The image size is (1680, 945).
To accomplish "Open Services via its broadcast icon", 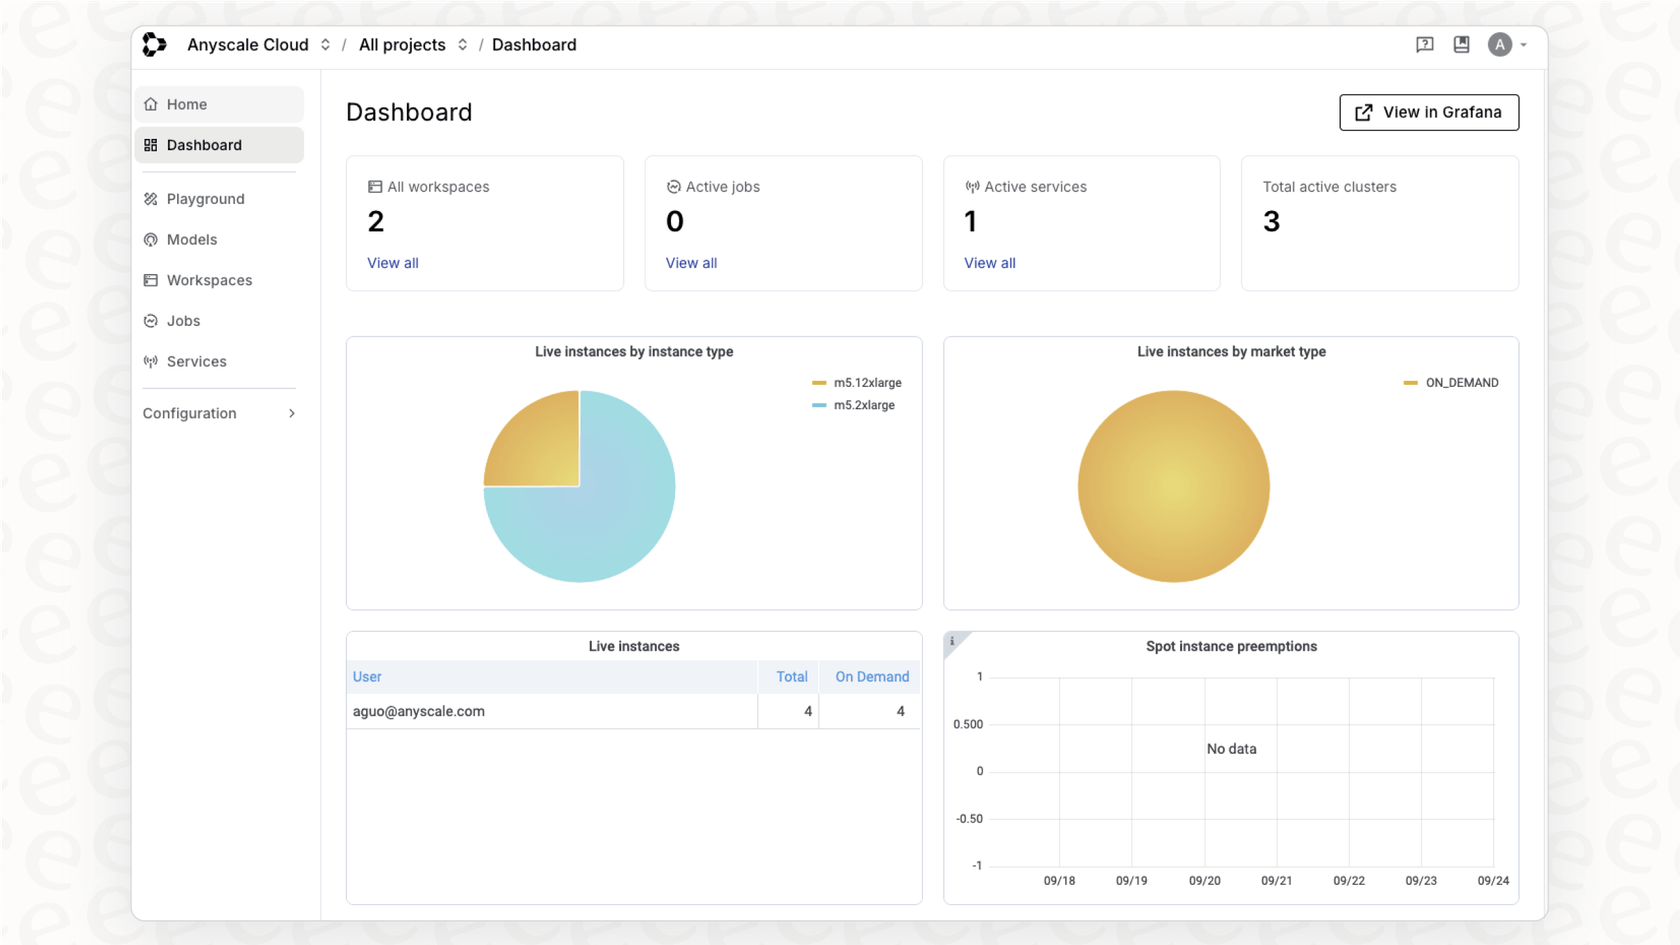I will click(151, 361).
